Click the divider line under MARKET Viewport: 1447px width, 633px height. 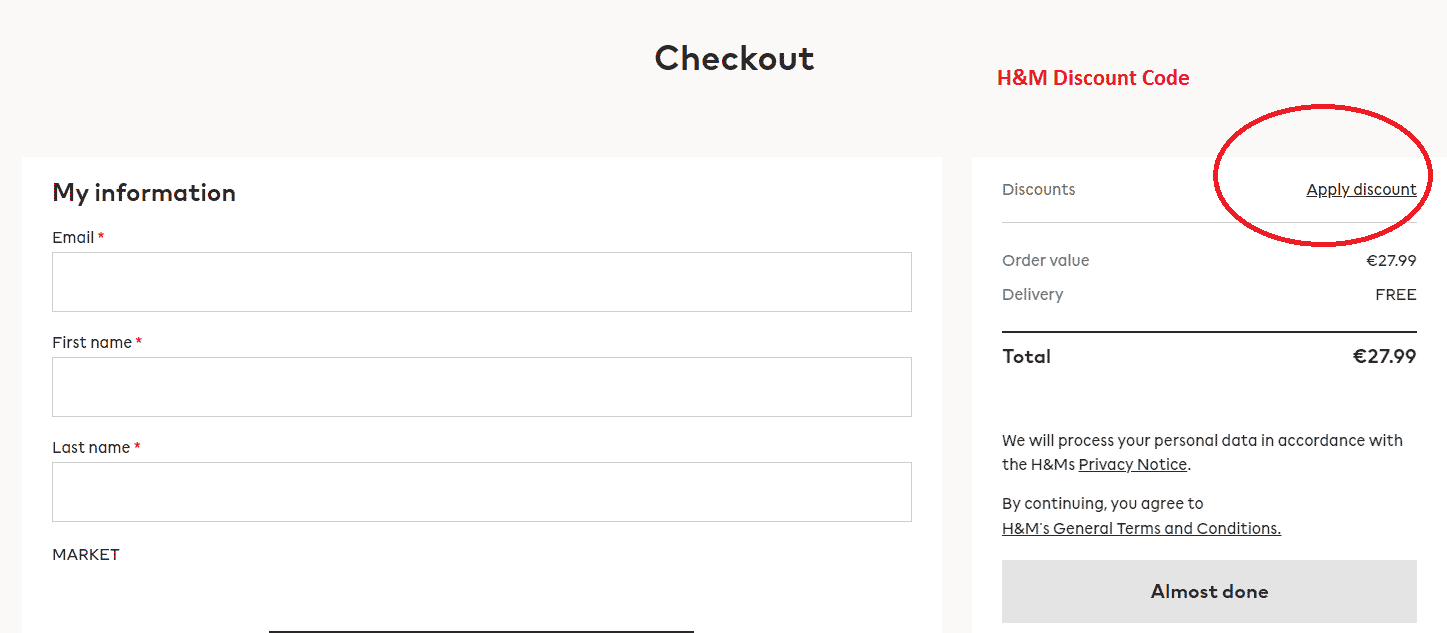[481, 632]
